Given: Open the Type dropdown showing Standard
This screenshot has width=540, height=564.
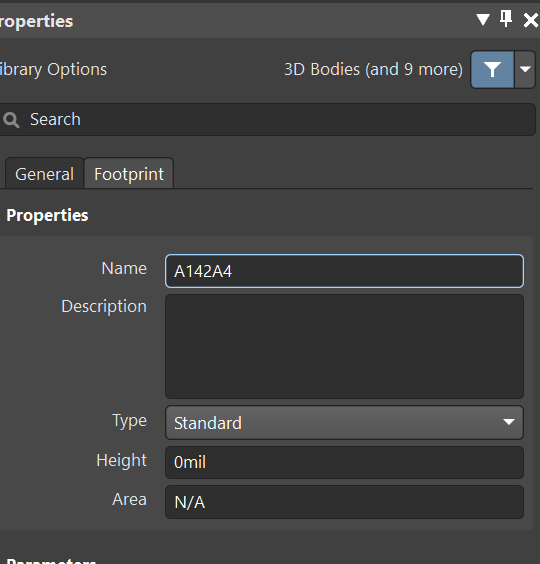Looking at the screenshot, I should point(344,423).
